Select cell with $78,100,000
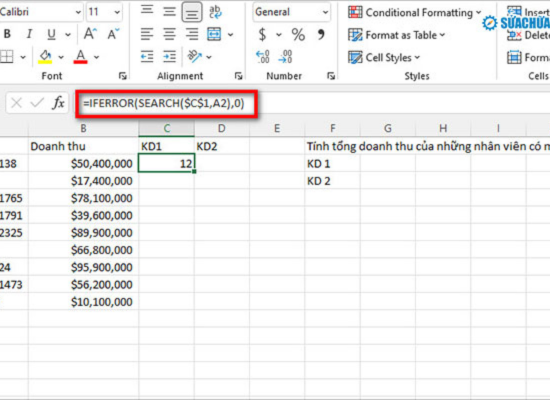 tap(83, 198)
